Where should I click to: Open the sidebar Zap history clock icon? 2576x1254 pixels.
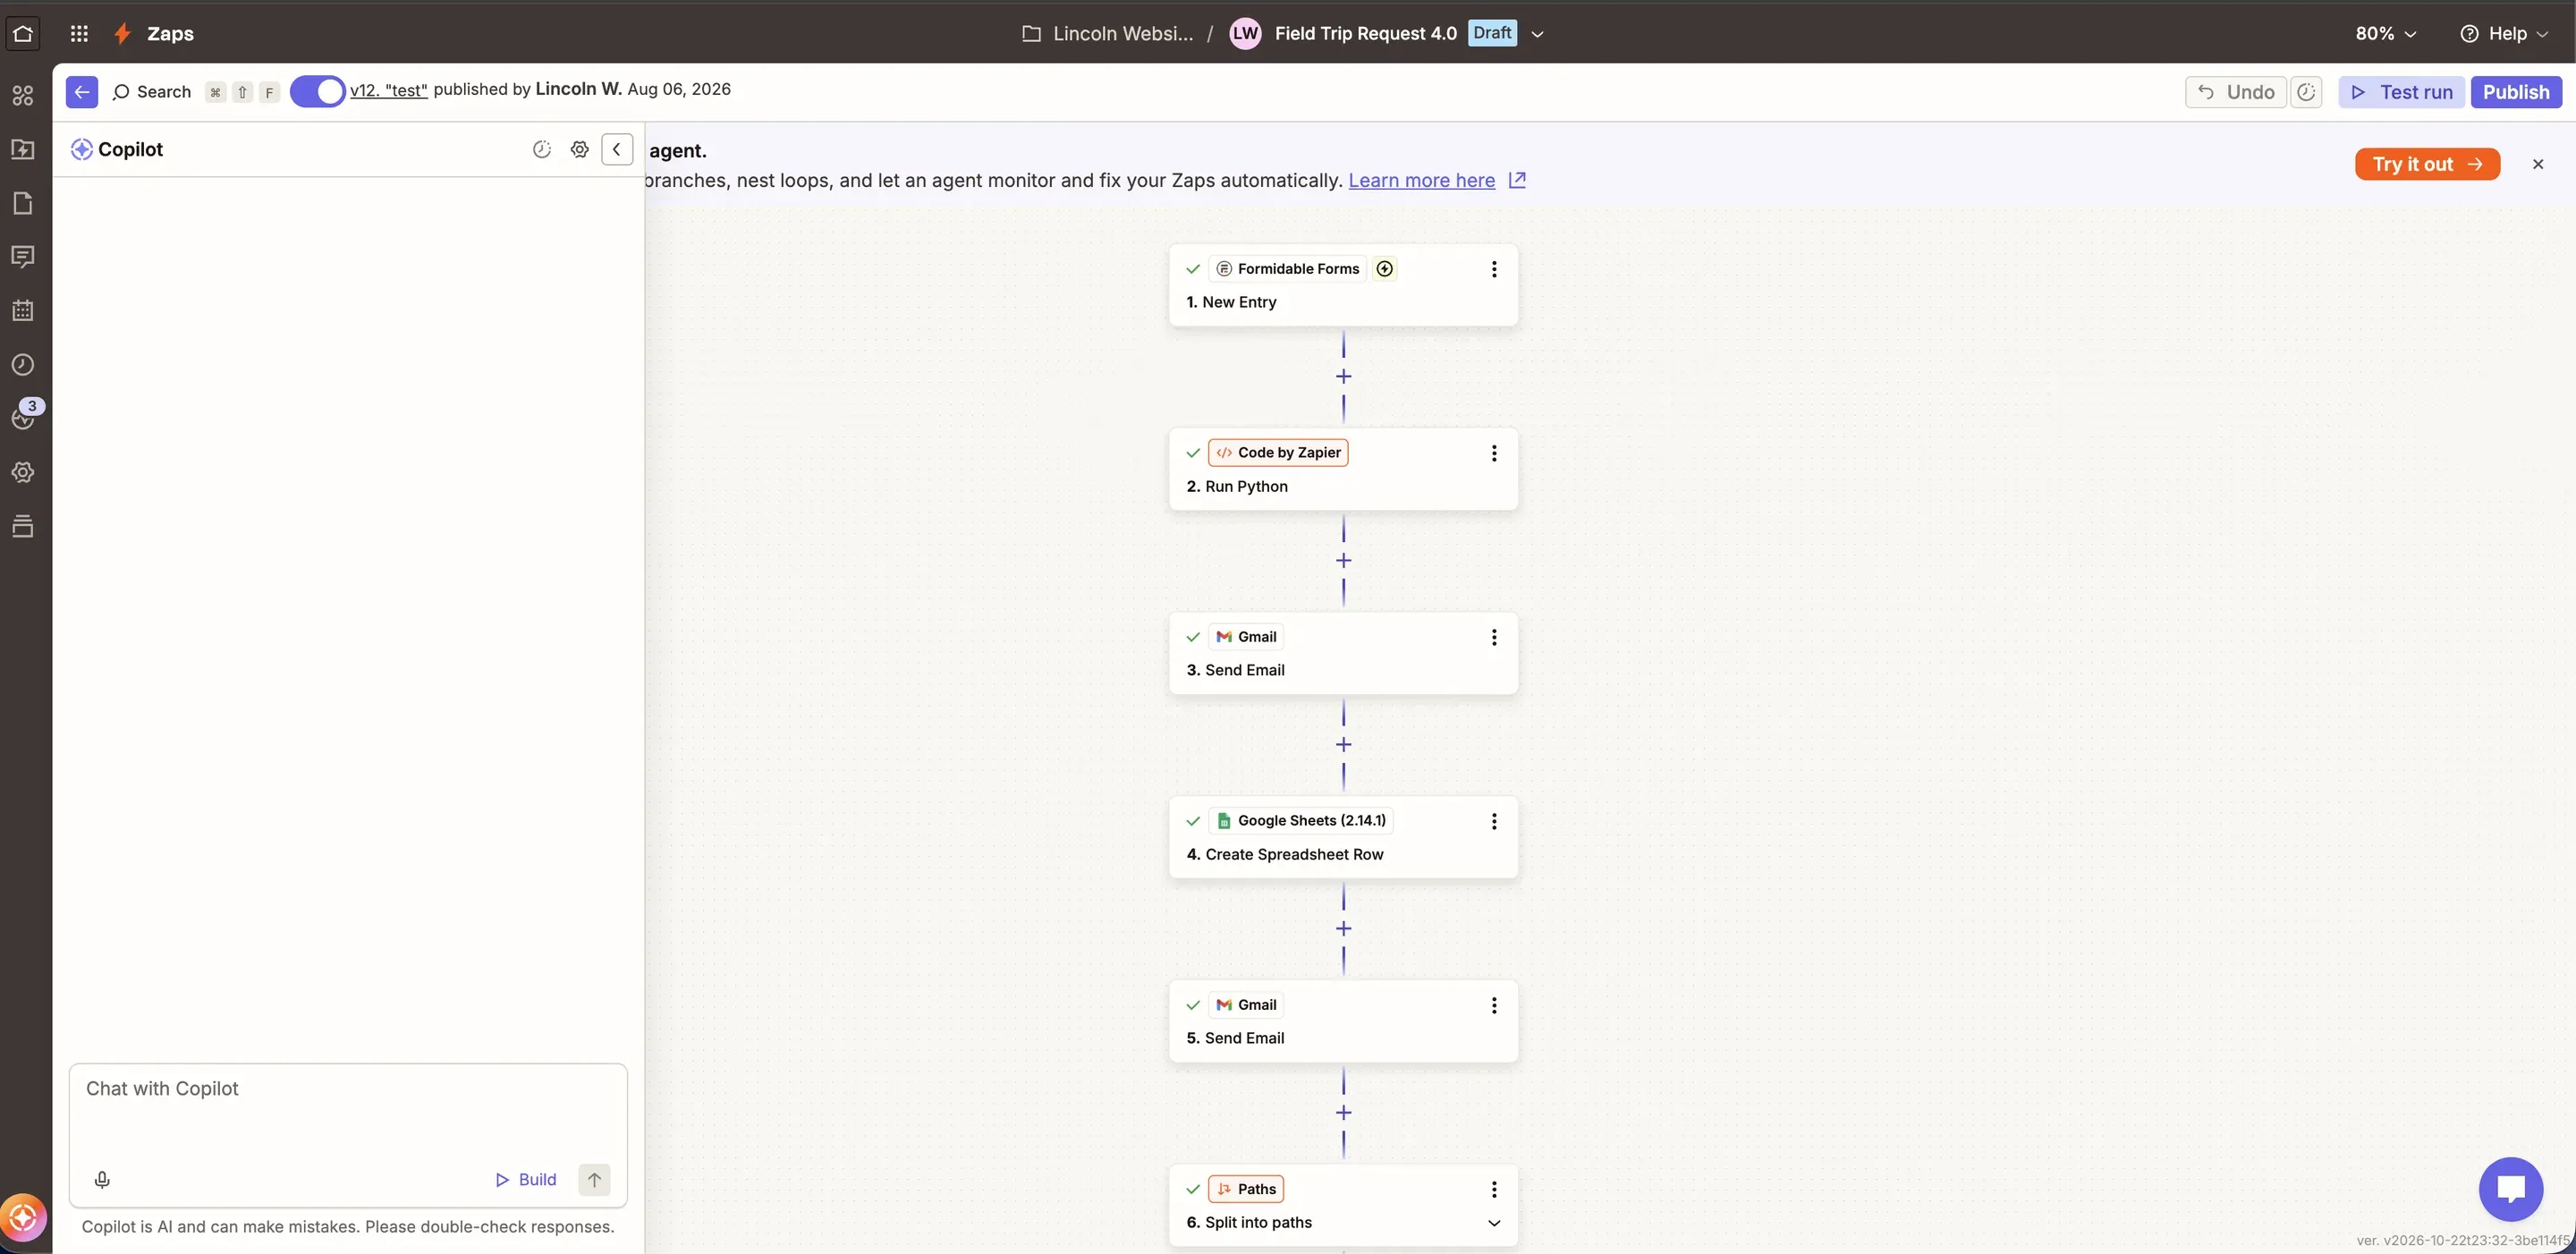(x=23, y=365)
